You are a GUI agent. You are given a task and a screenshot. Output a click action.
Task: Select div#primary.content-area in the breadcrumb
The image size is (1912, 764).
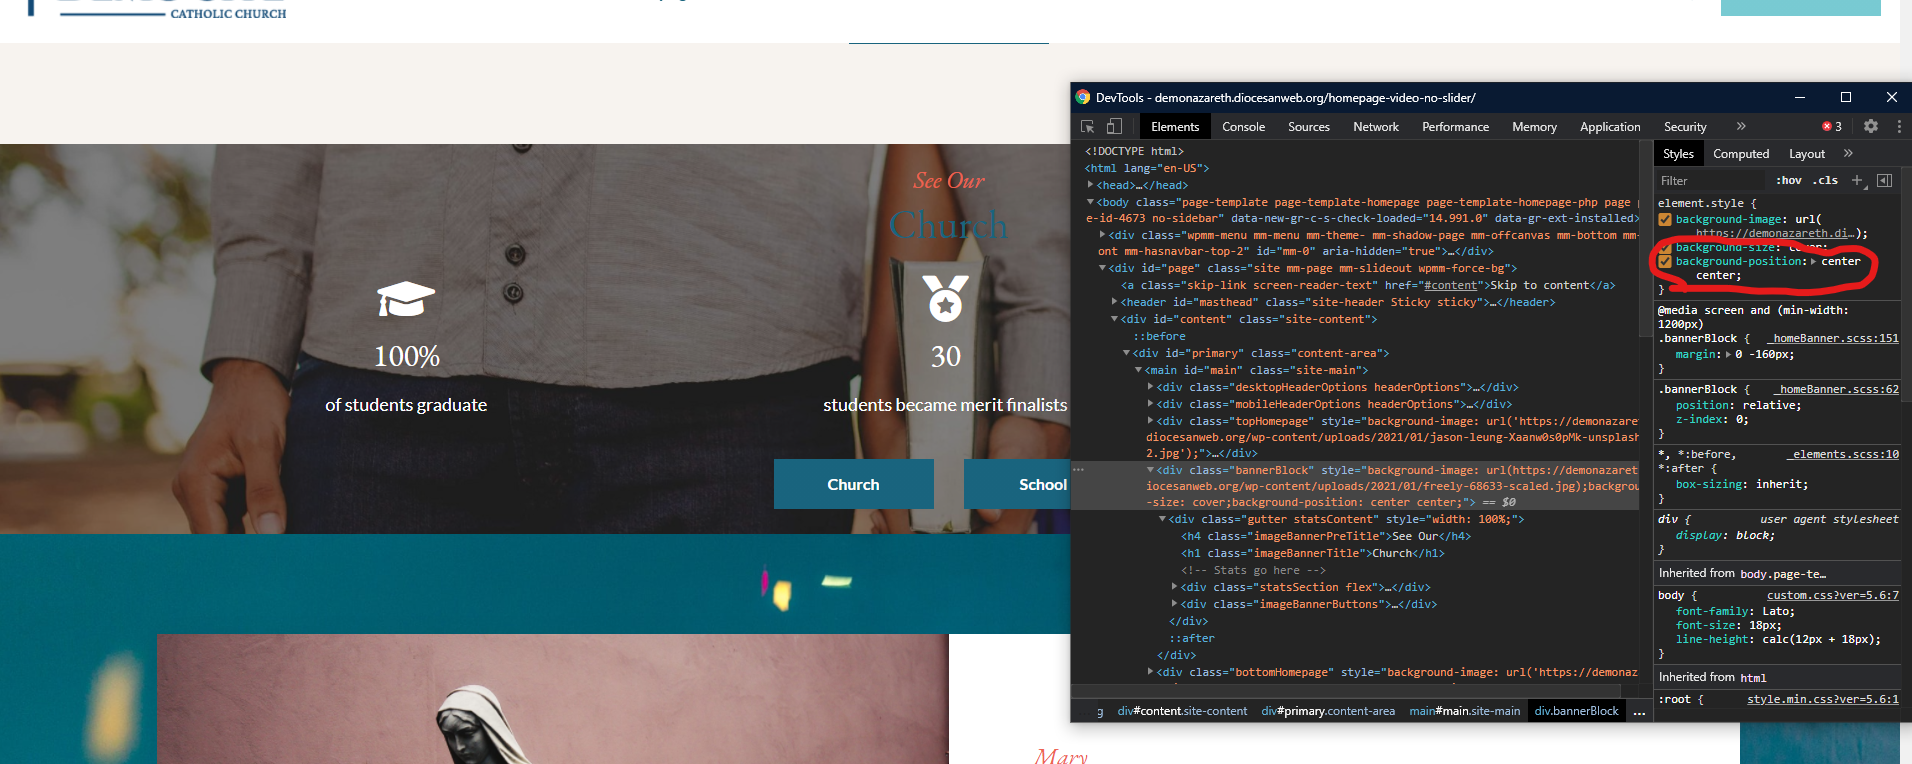click(x=1327, y=711)
